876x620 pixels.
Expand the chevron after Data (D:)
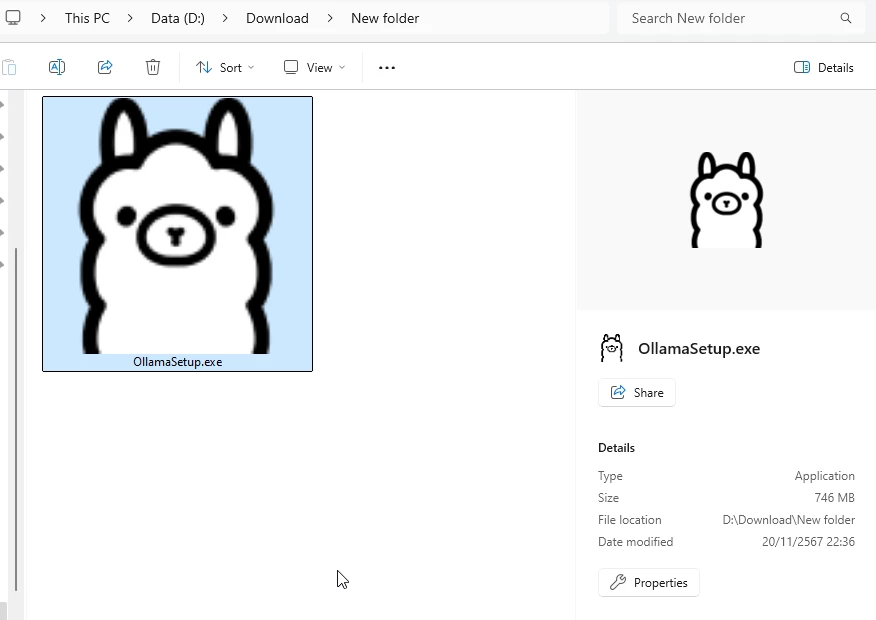coord(226,18)
